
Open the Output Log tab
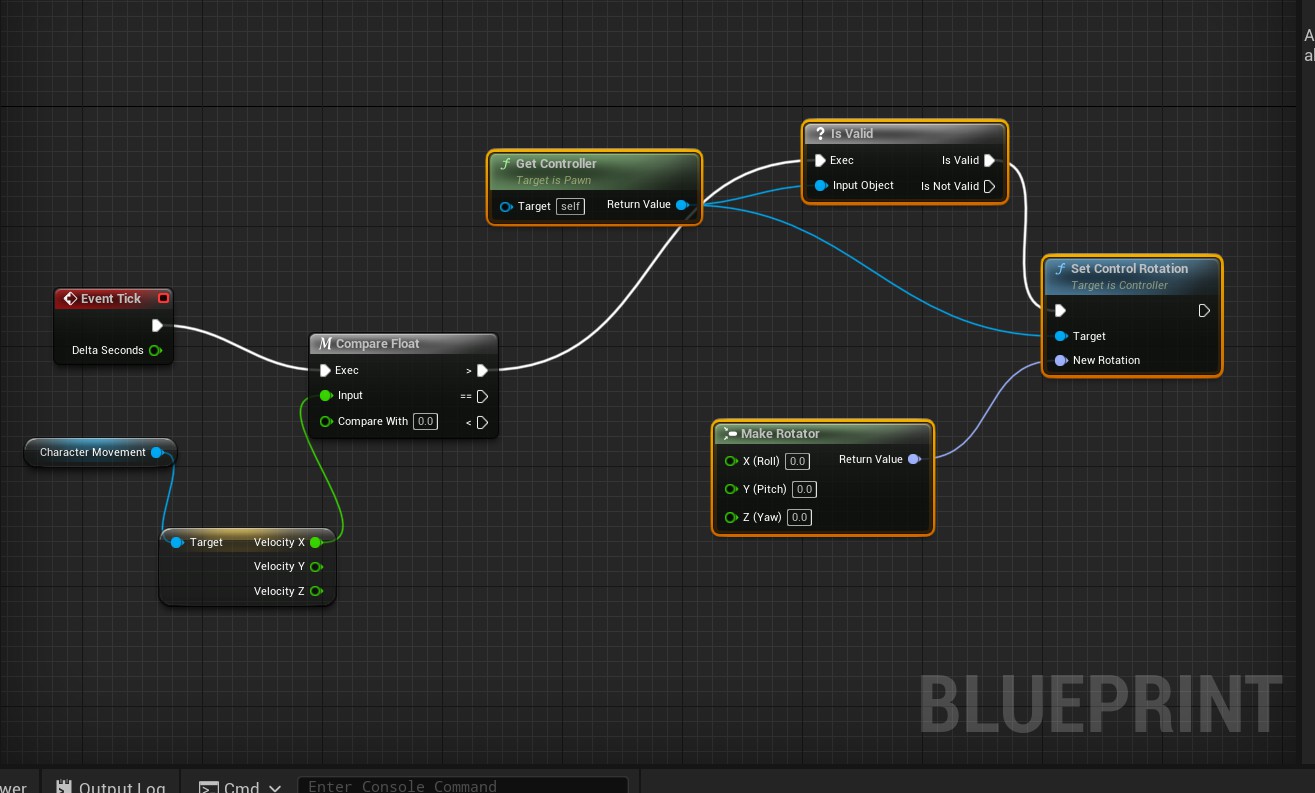coord(110,787)
